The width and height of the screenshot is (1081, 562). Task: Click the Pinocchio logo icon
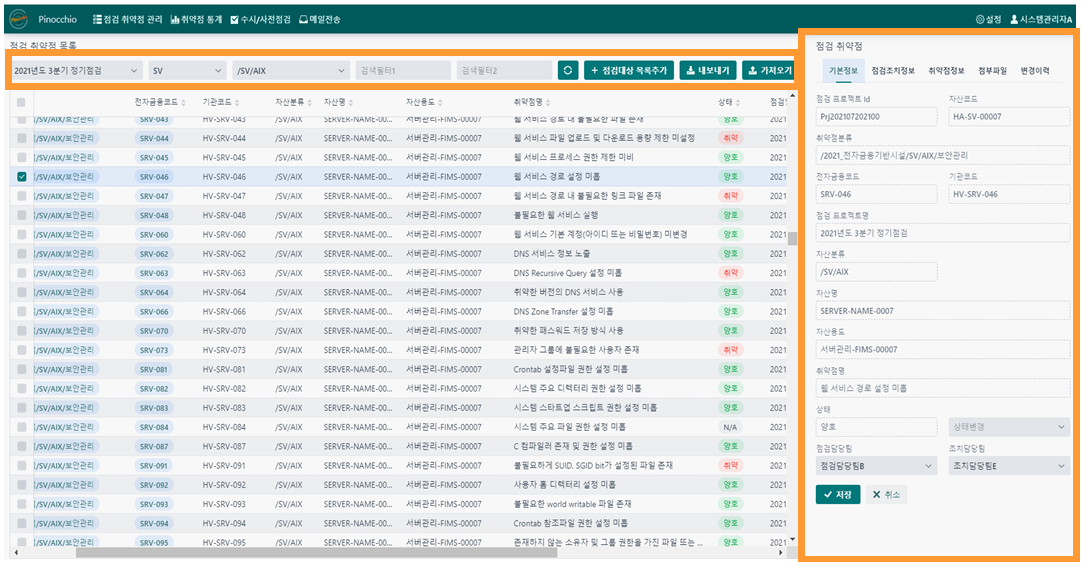17,19
